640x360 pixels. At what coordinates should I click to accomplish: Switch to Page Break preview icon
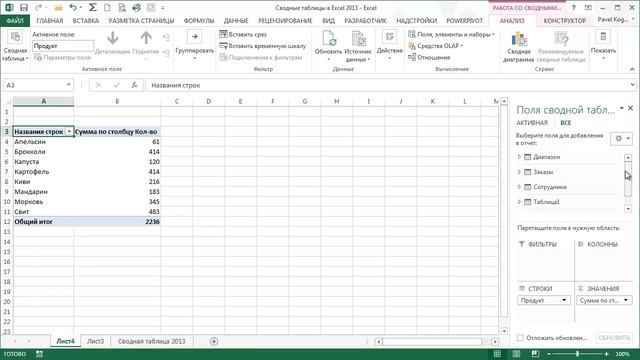click(x=535, y=354)
